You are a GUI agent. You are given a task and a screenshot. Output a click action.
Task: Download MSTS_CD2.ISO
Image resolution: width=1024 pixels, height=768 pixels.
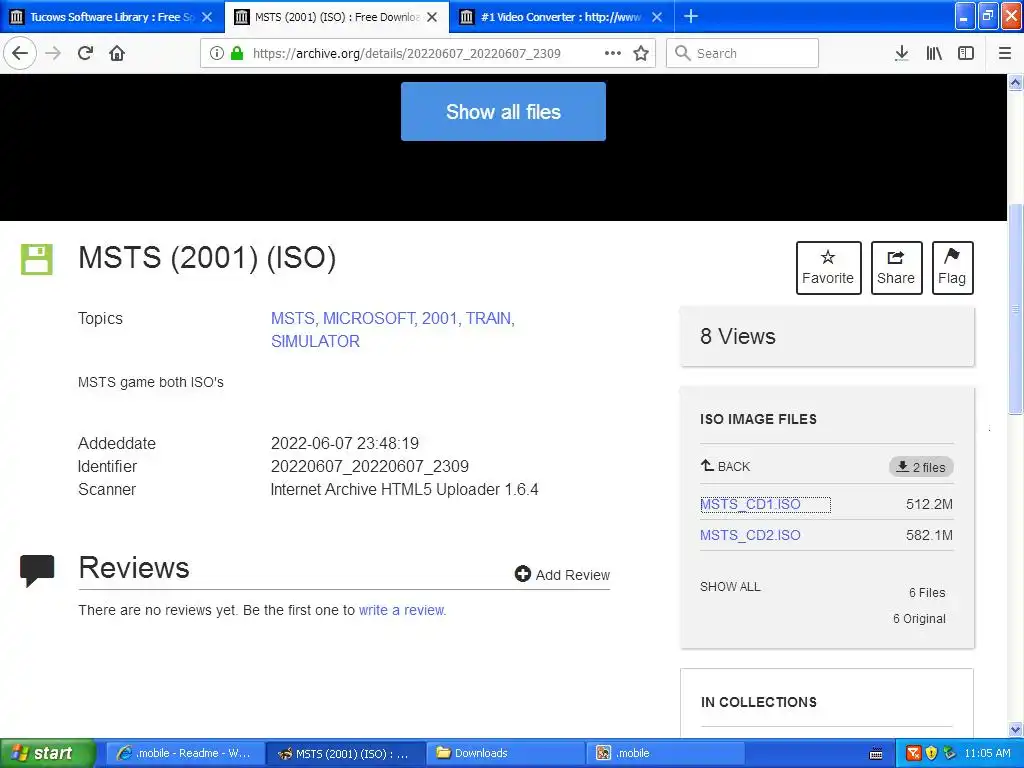750,535
